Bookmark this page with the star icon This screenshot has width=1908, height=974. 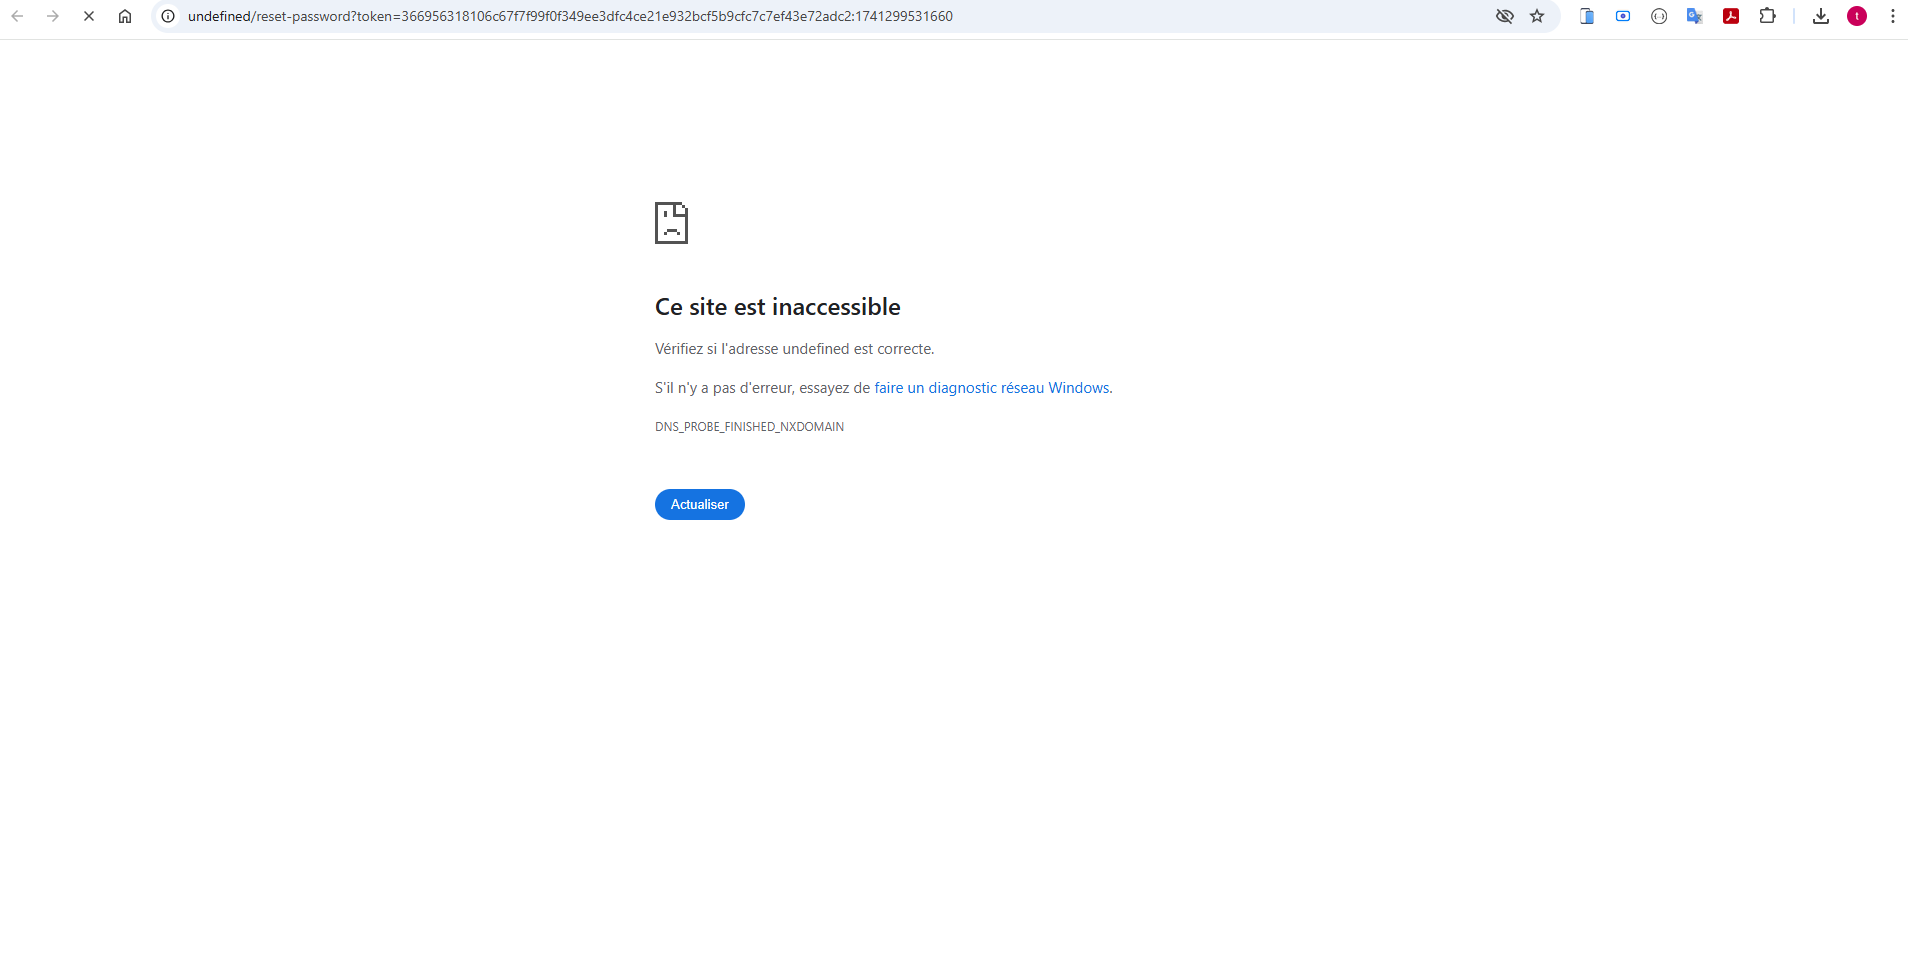click(x=1537, y=16)
